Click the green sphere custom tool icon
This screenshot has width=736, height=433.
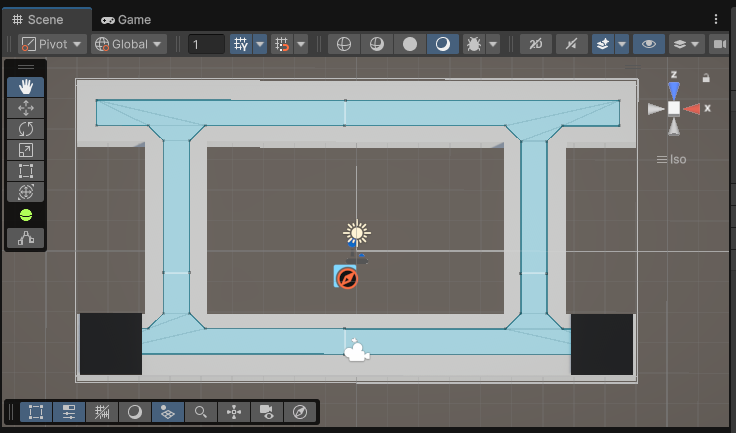click(26, 215)
